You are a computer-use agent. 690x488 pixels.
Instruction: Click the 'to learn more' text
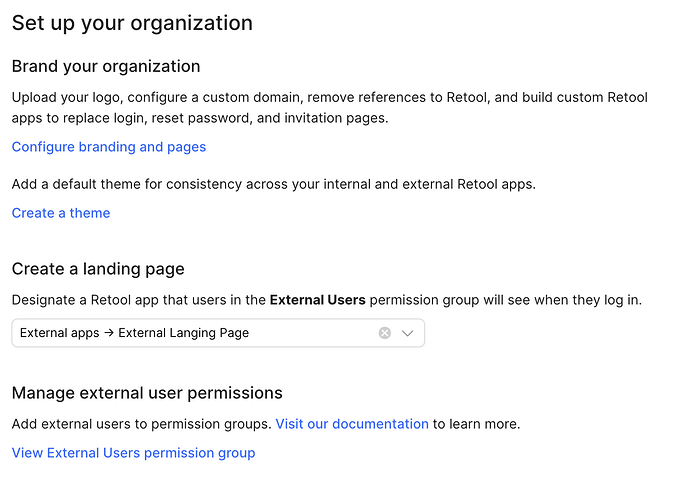[476, 424]
